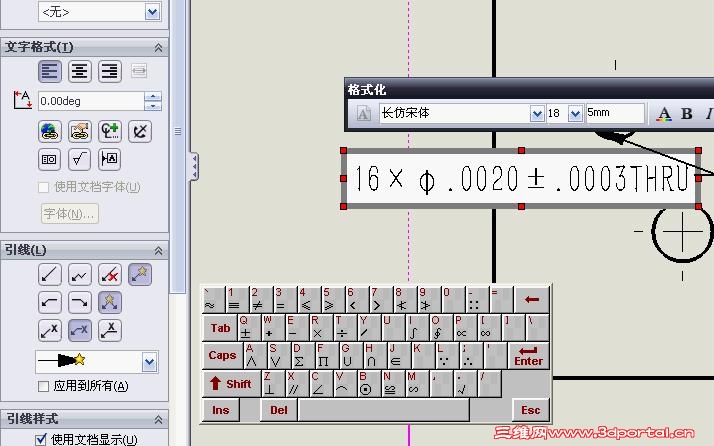Toggle bold in the format toolbar
714x446 pixels.
[x=686, y=113]
